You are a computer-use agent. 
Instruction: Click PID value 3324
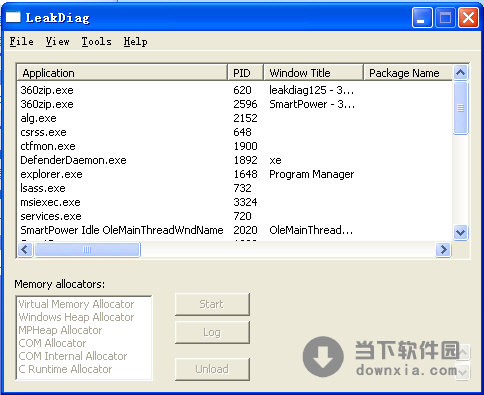click(245, 202)
